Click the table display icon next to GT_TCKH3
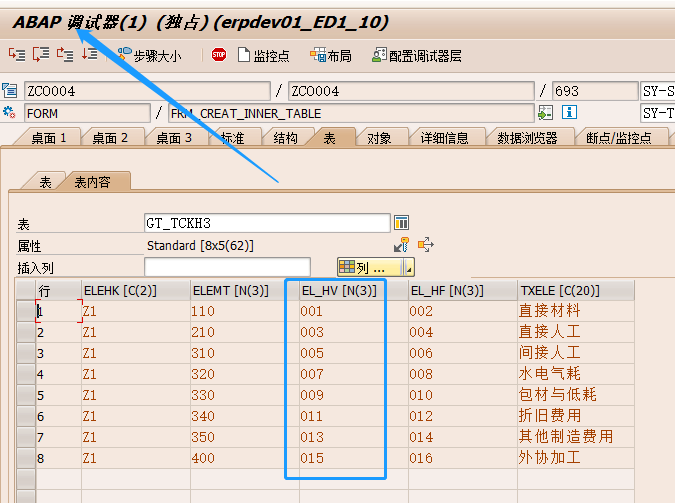This screenshot has width=675, height=503. (x=401, y=223)
